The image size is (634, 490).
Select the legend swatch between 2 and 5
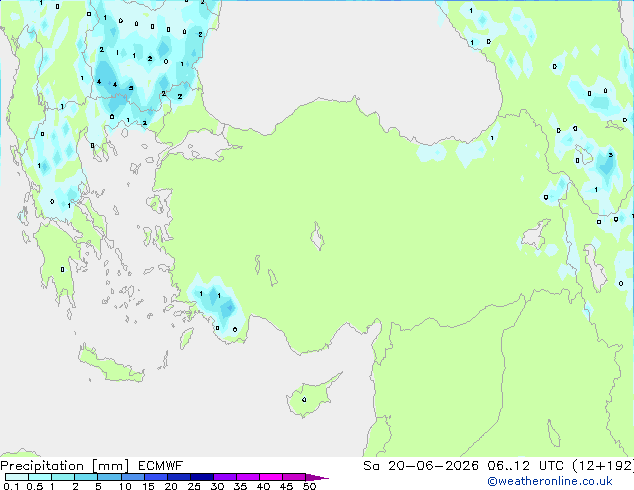pyautogui.click(x=86, y=477)
